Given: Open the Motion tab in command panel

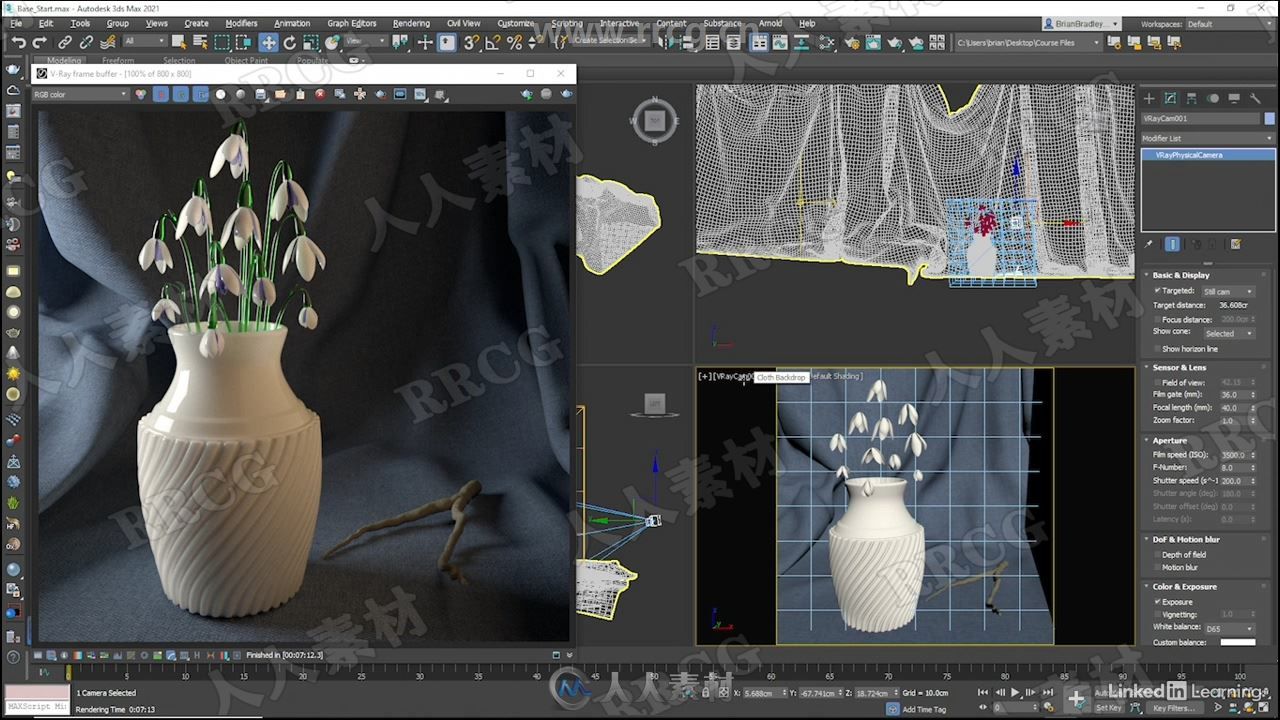Looking at the screenshot, I should [x=1213, y=98].
